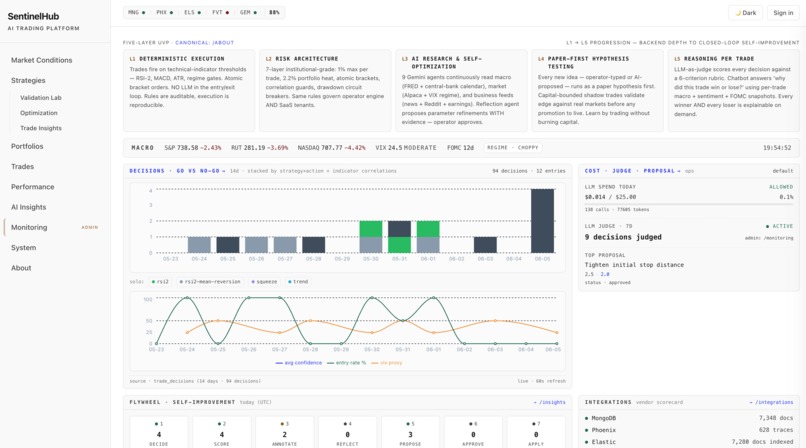This screenshot has width=806, height=448.
Task: Click the FVT status indicator
Action: pos(221,12)
